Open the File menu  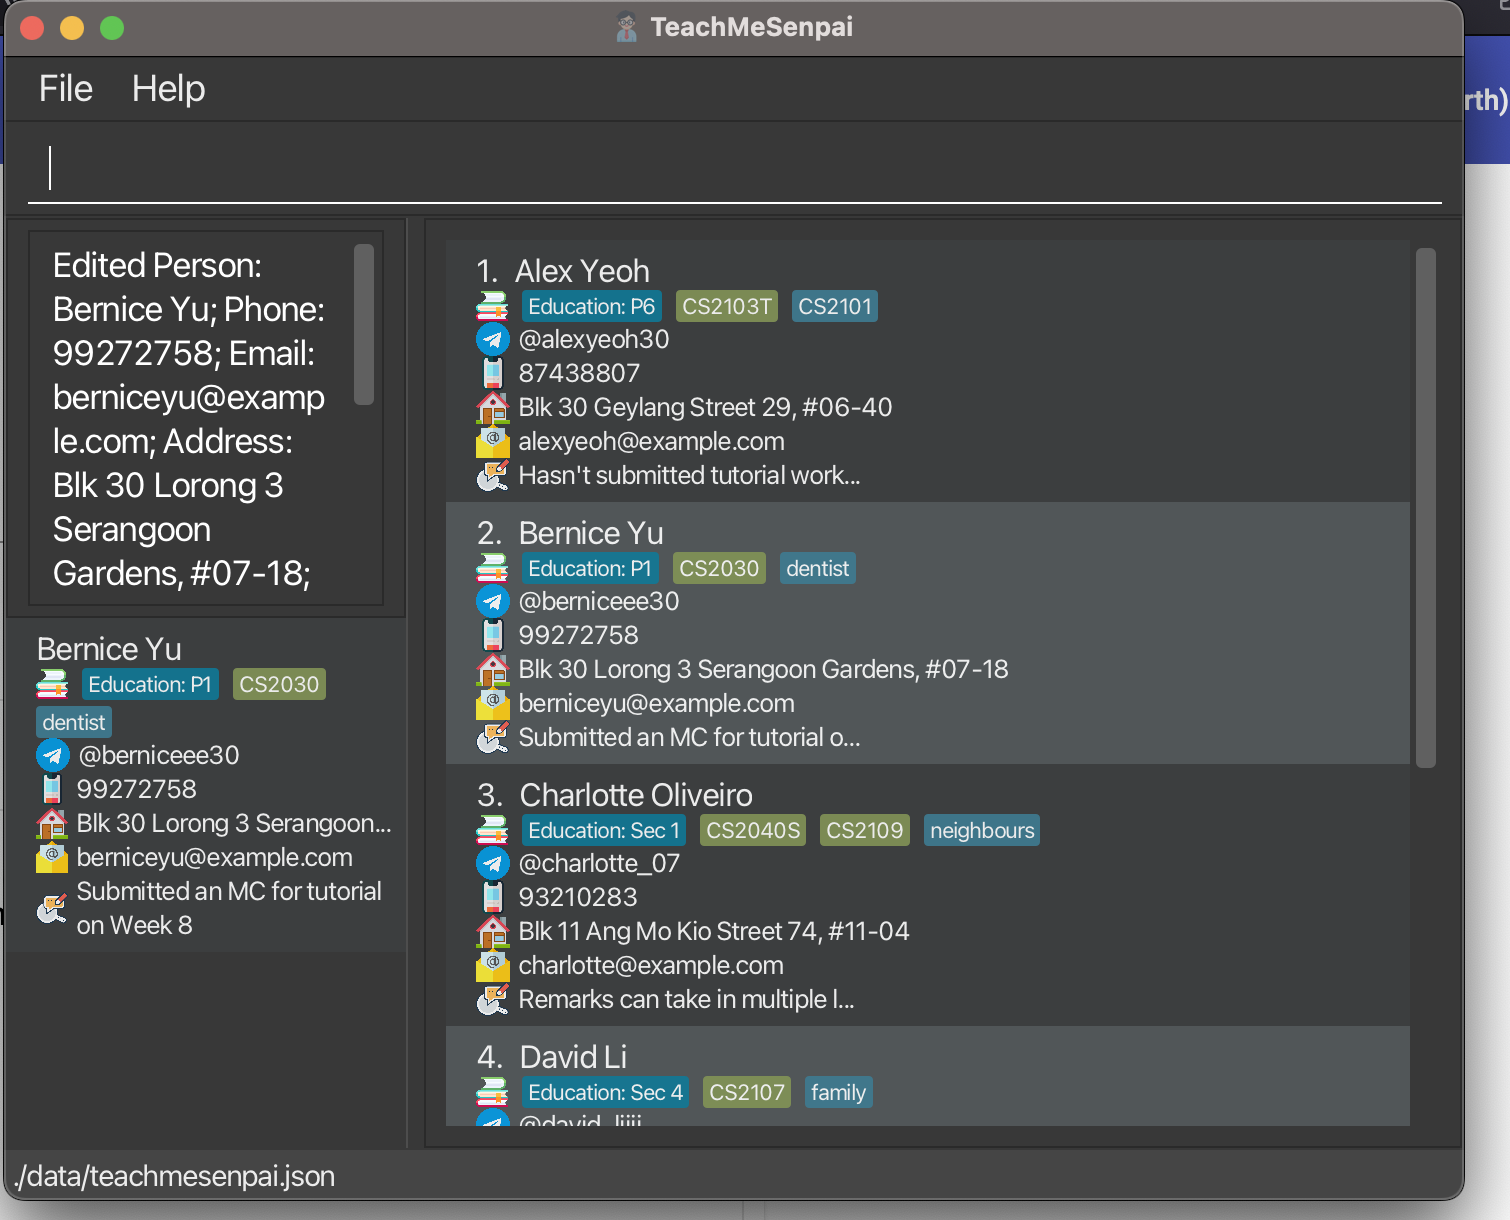[x=66, y=89]
